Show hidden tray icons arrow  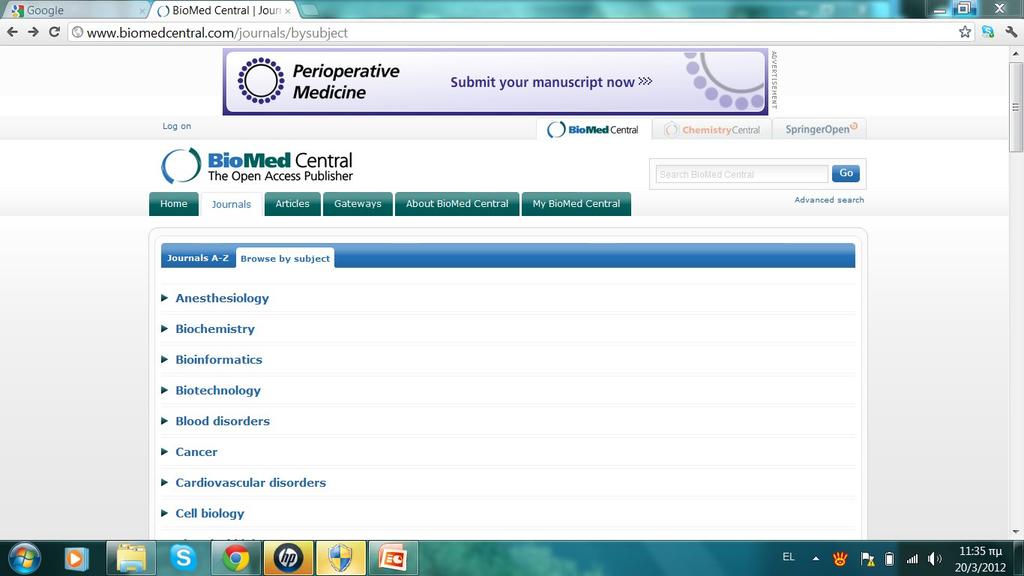pyautogui.click(x=816, y=558)
